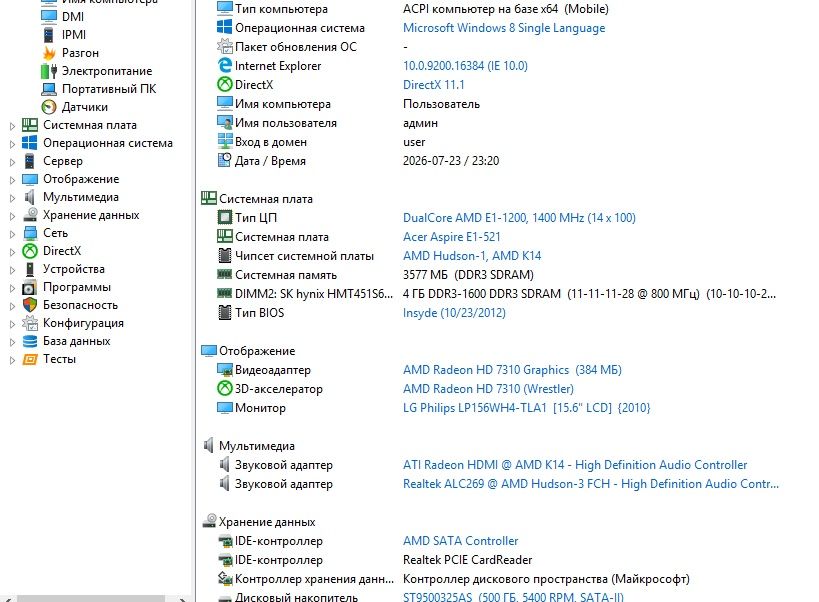Select the DIMM2: SK hynix row
Image resolution: width=819 pixels, height=602 pixels.
498,293
